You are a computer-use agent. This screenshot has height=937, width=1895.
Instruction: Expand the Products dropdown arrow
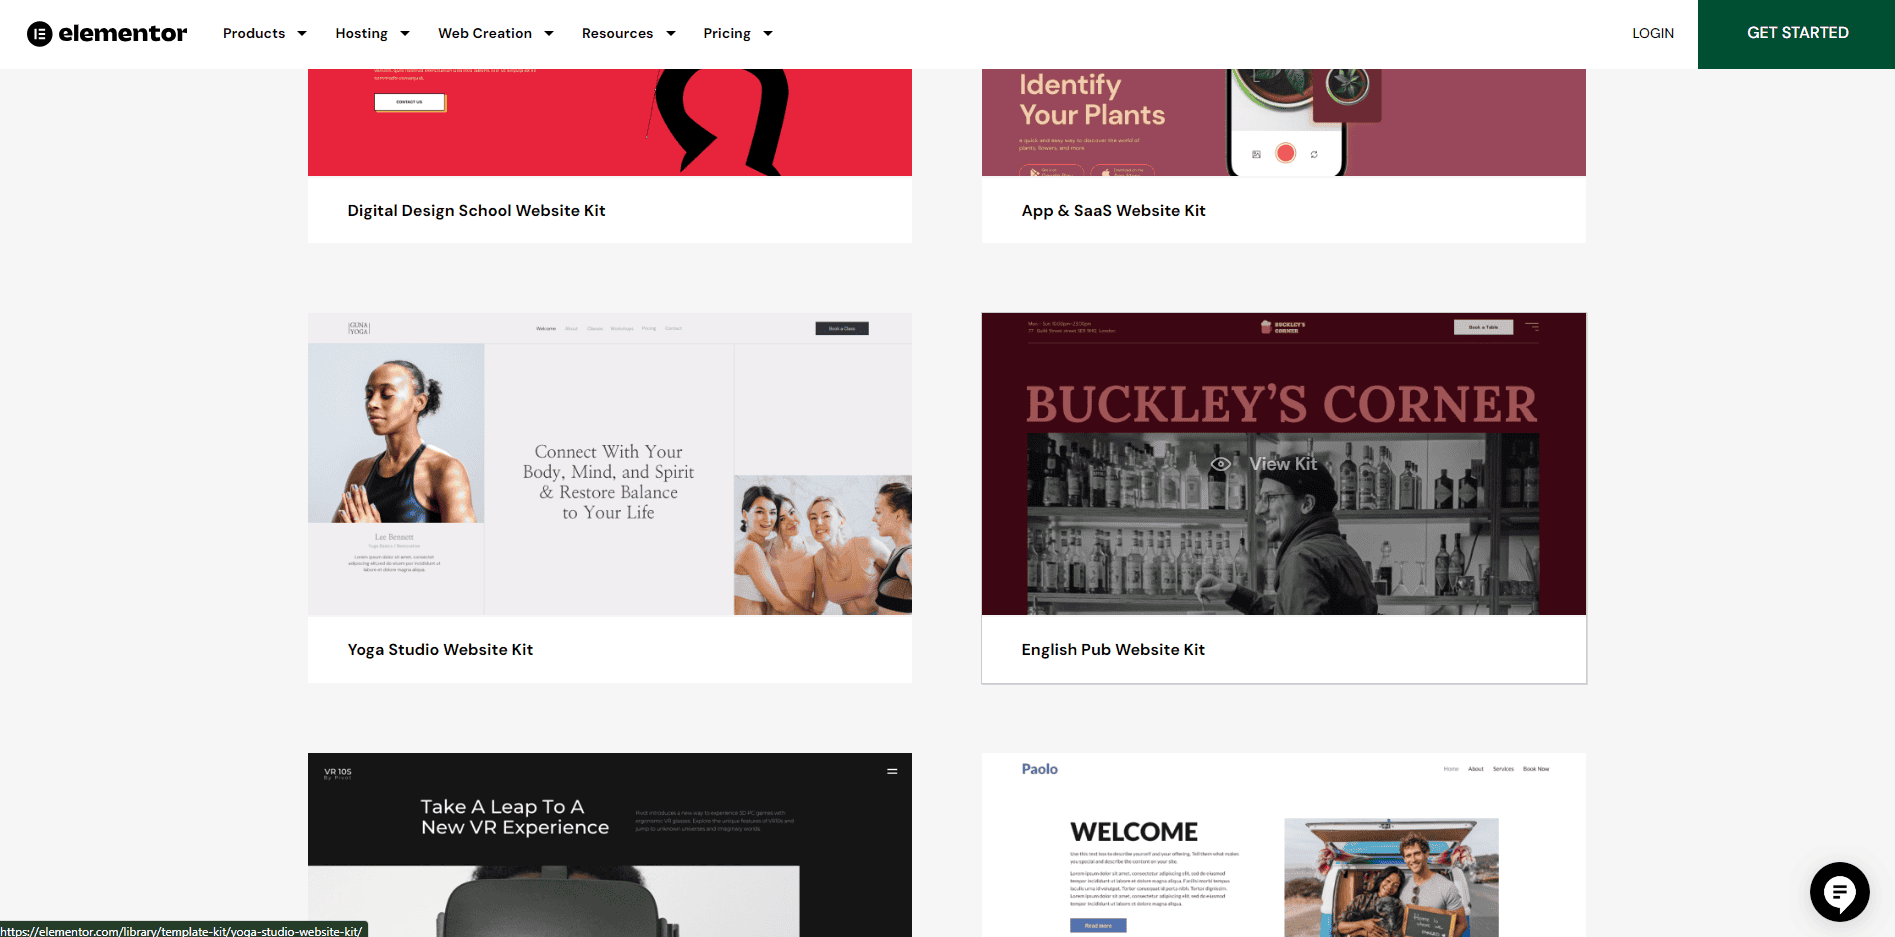pyautogui.click(x=302, y=34)
